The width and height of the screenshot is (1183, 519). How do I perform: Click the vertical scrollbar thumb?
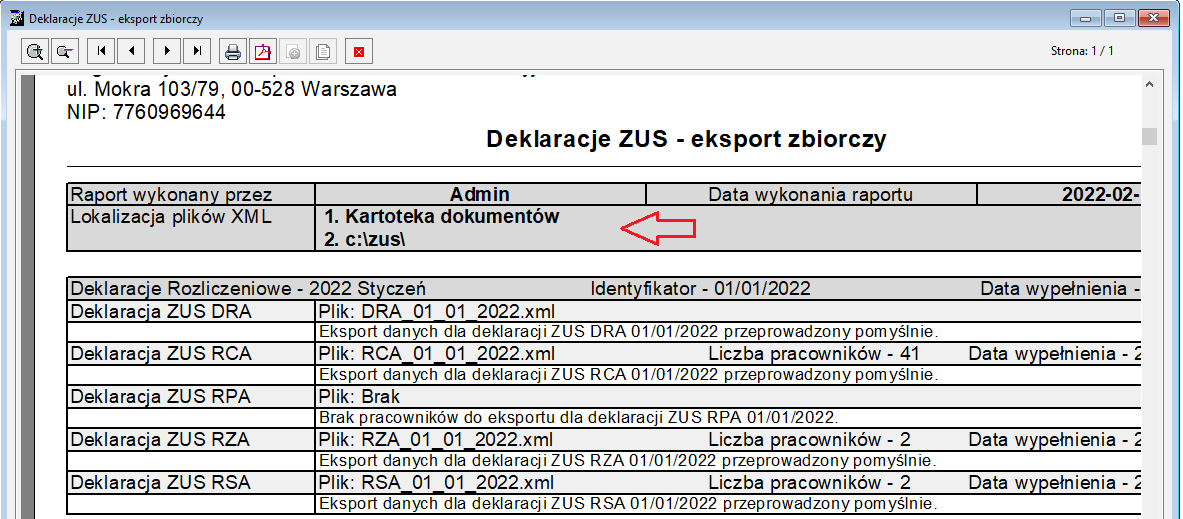pyautogui.click(x=1149, y=136)
